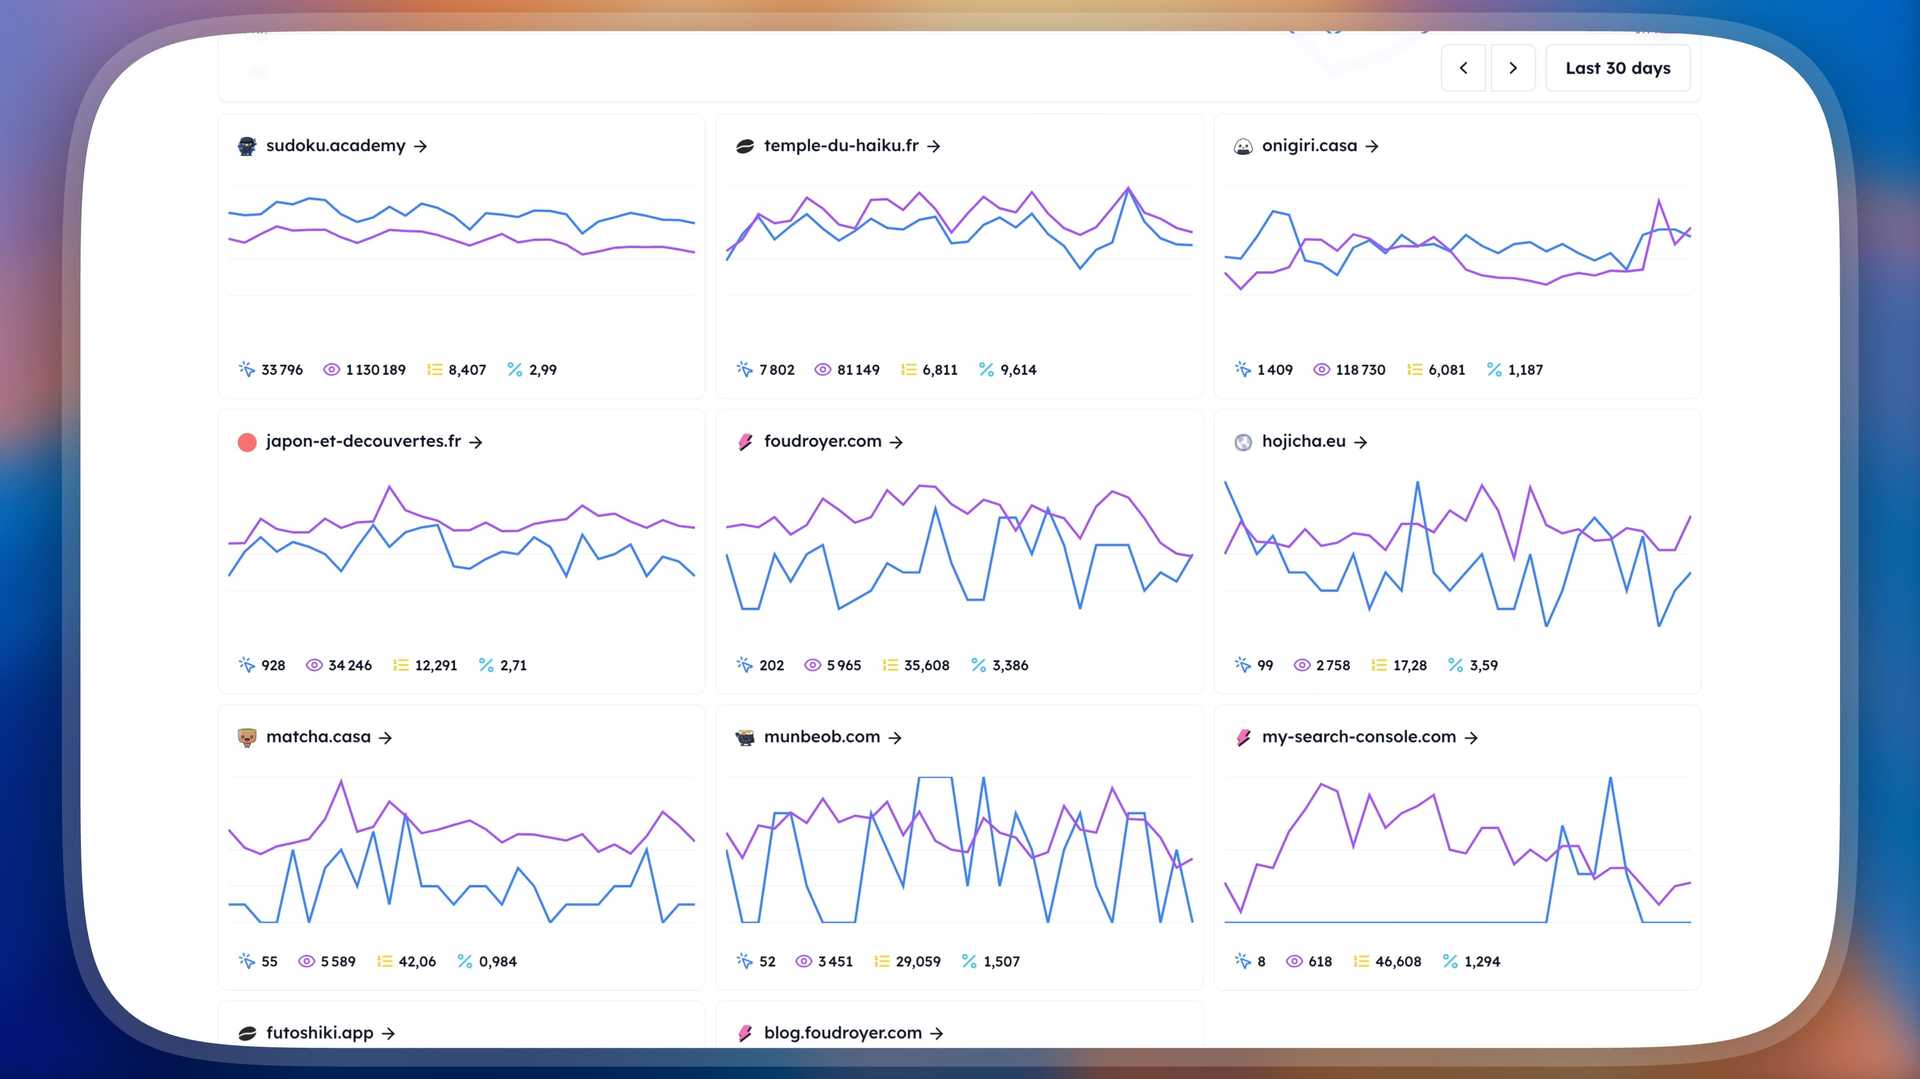
Task: Click the foudroyer.com lightning favicon
Action: point(745,442)
